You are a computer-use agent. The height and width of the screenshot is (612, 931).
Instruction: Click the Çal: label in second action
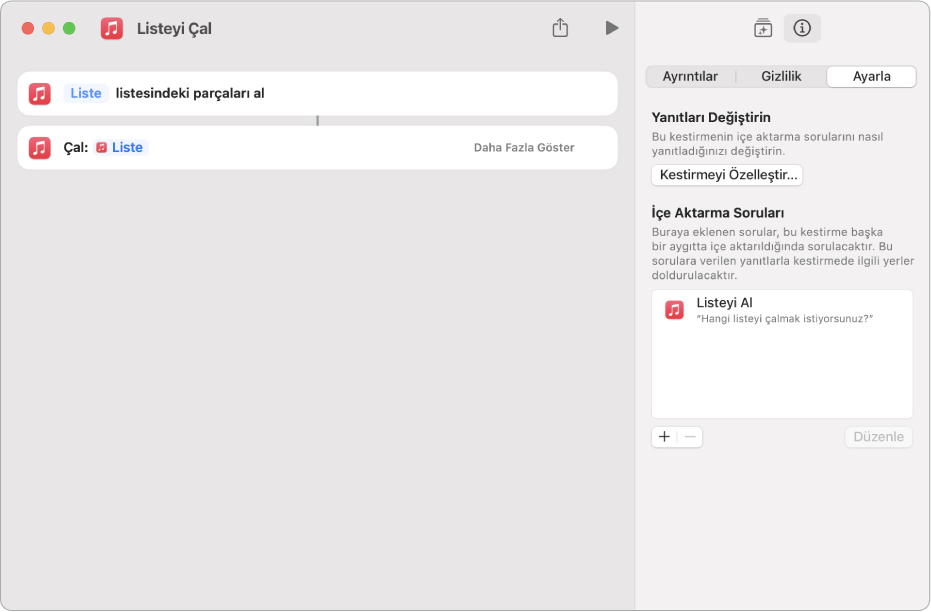tap(76, 148)
